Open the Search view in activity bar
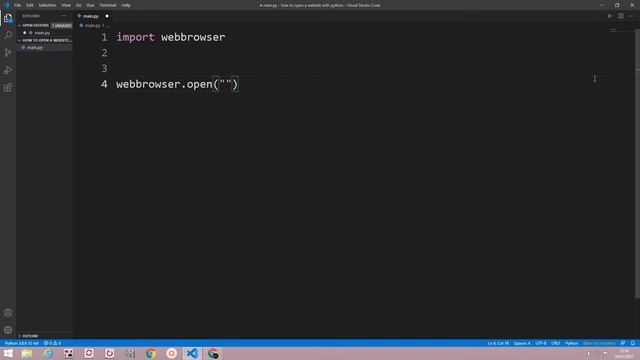This screenshot has width=640, height=360. point(8,35)
